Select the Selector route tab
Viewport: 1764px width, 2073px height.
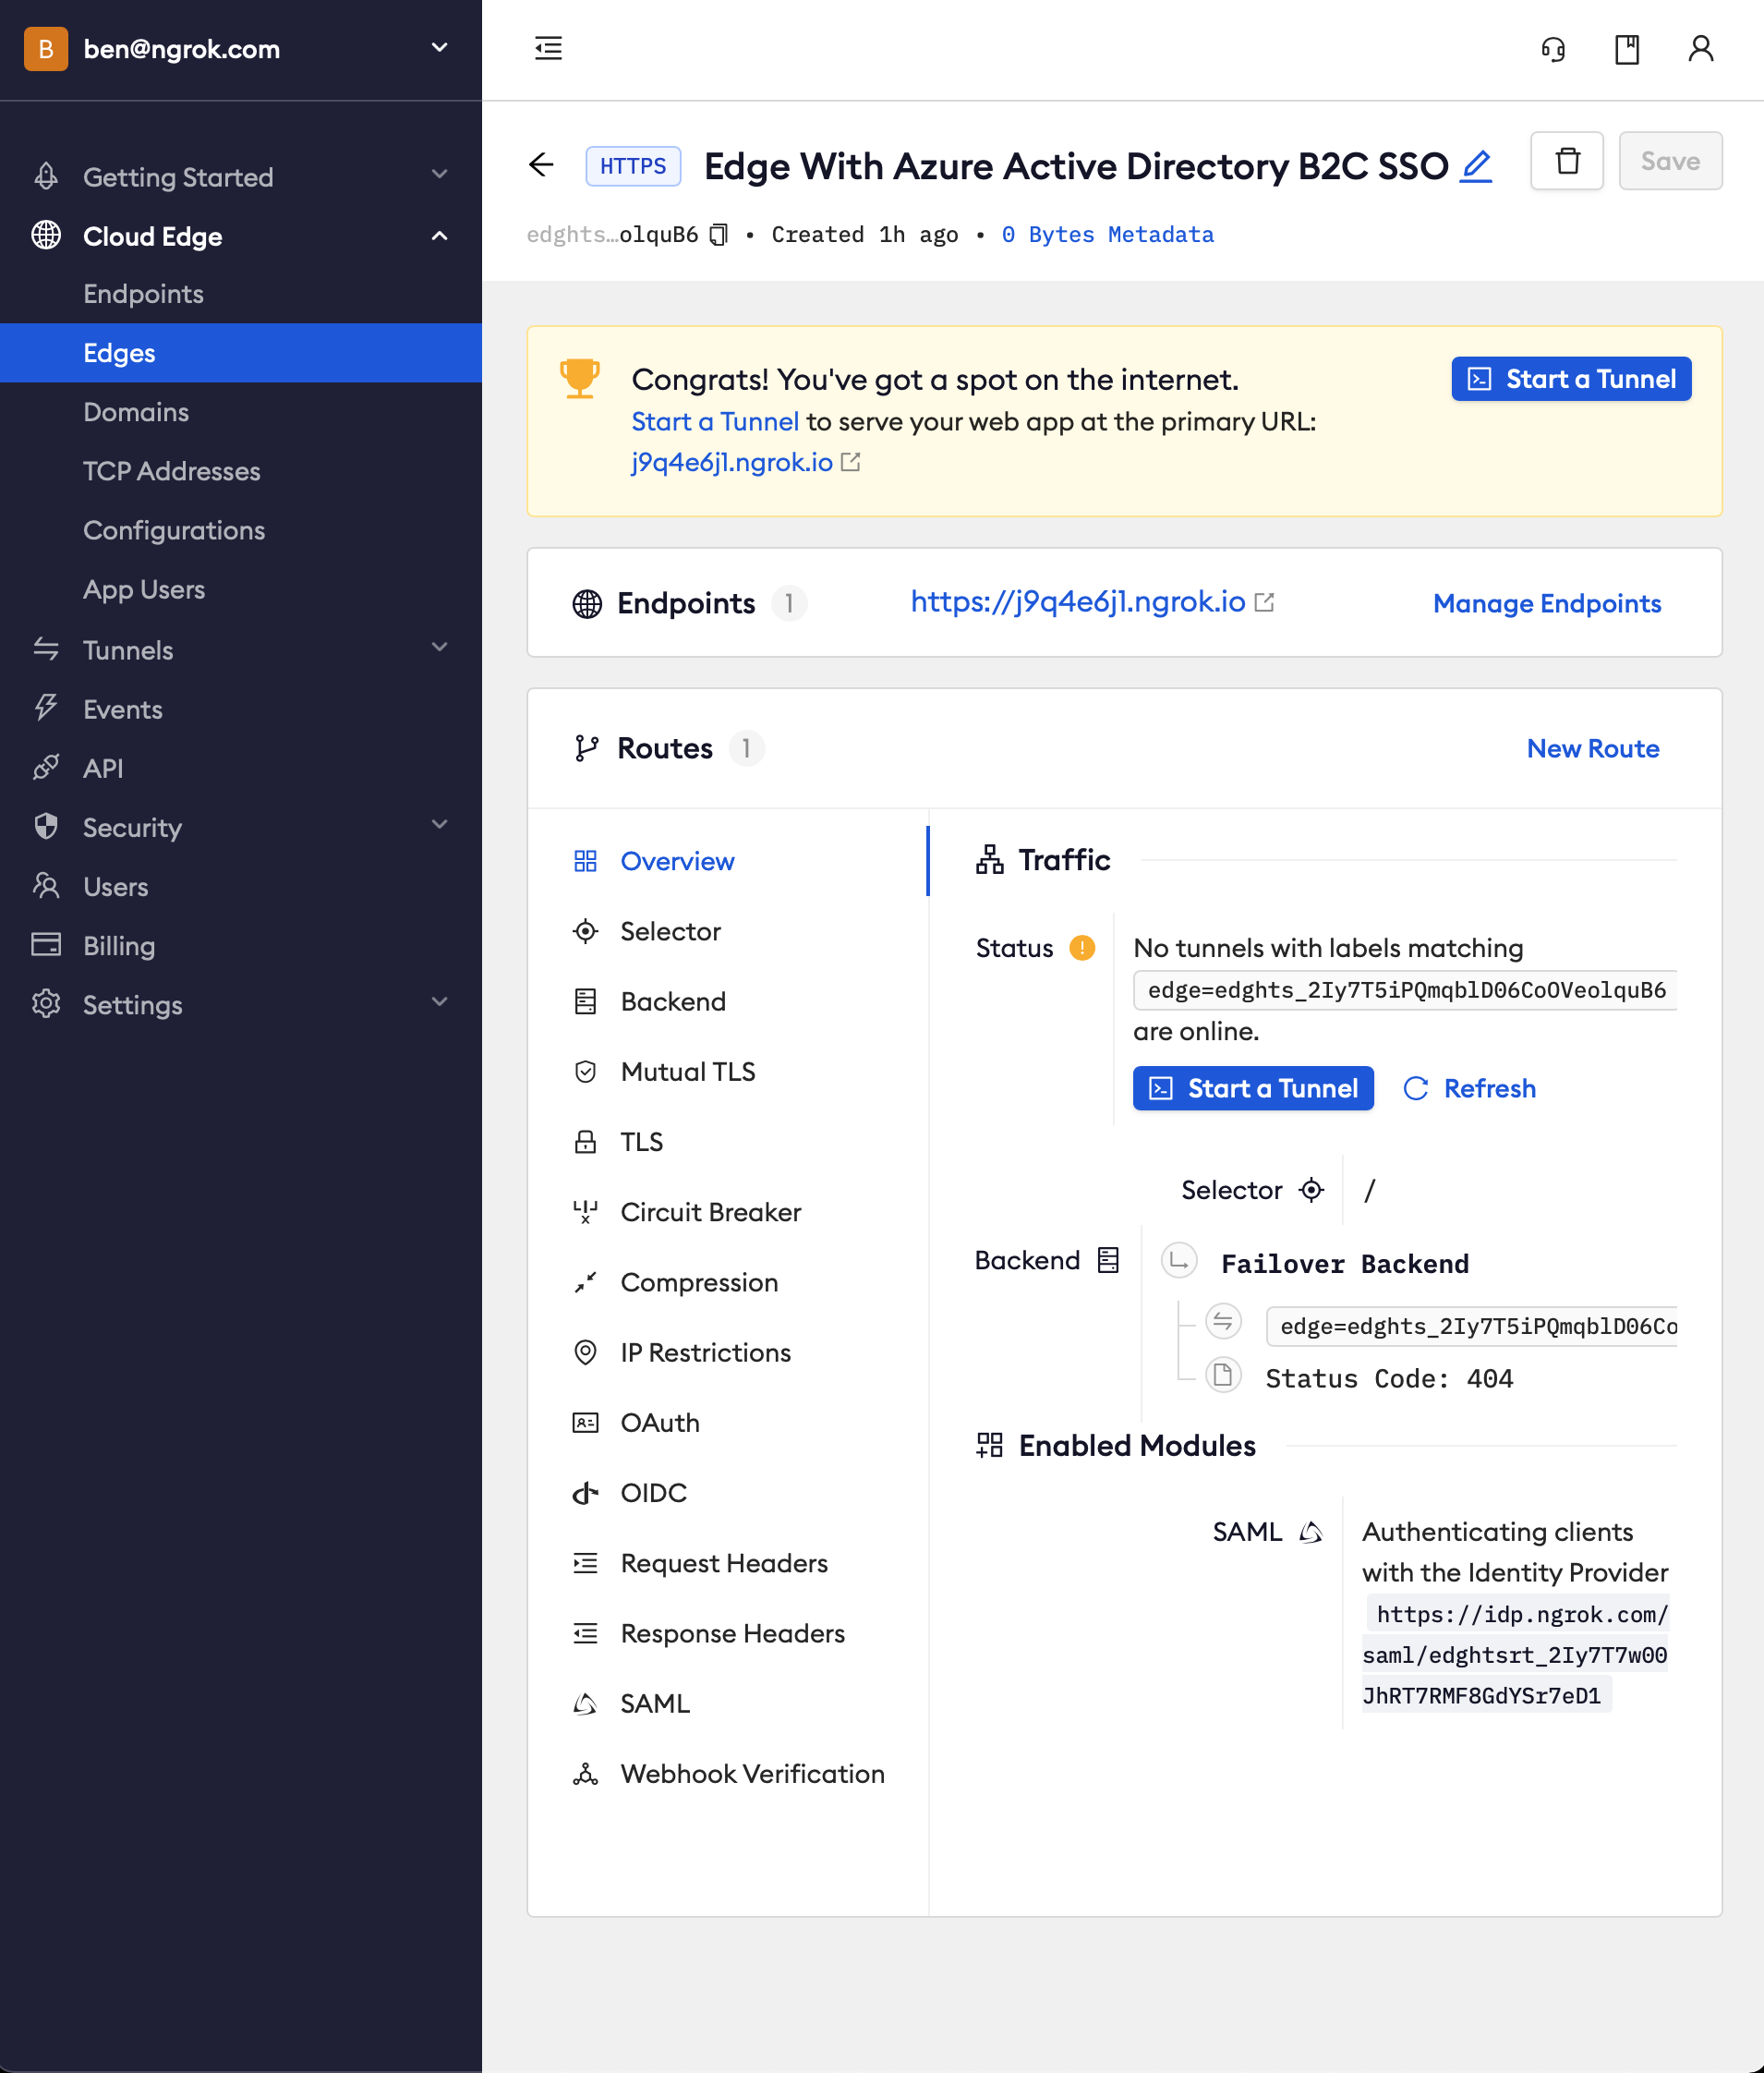click(728, 931)
